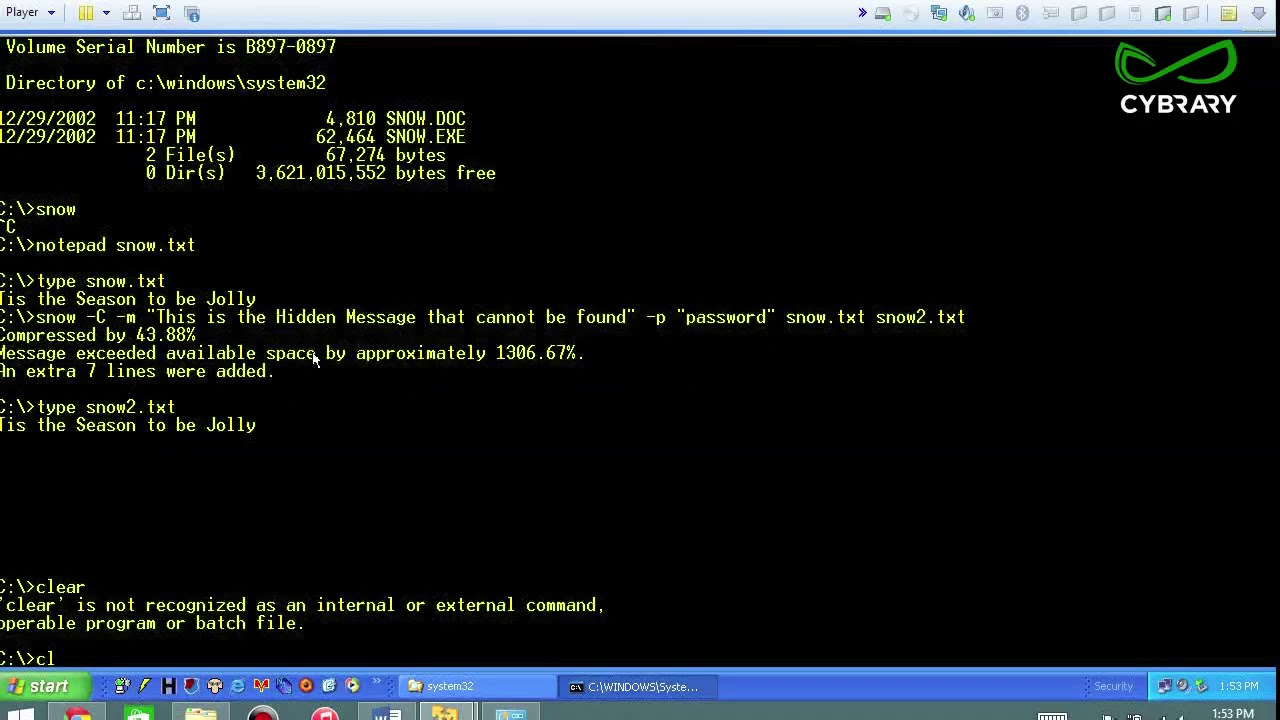The width and height of the screenshot is (1280, 720).
Task: Open the Player menu
Action: [29, 12]
